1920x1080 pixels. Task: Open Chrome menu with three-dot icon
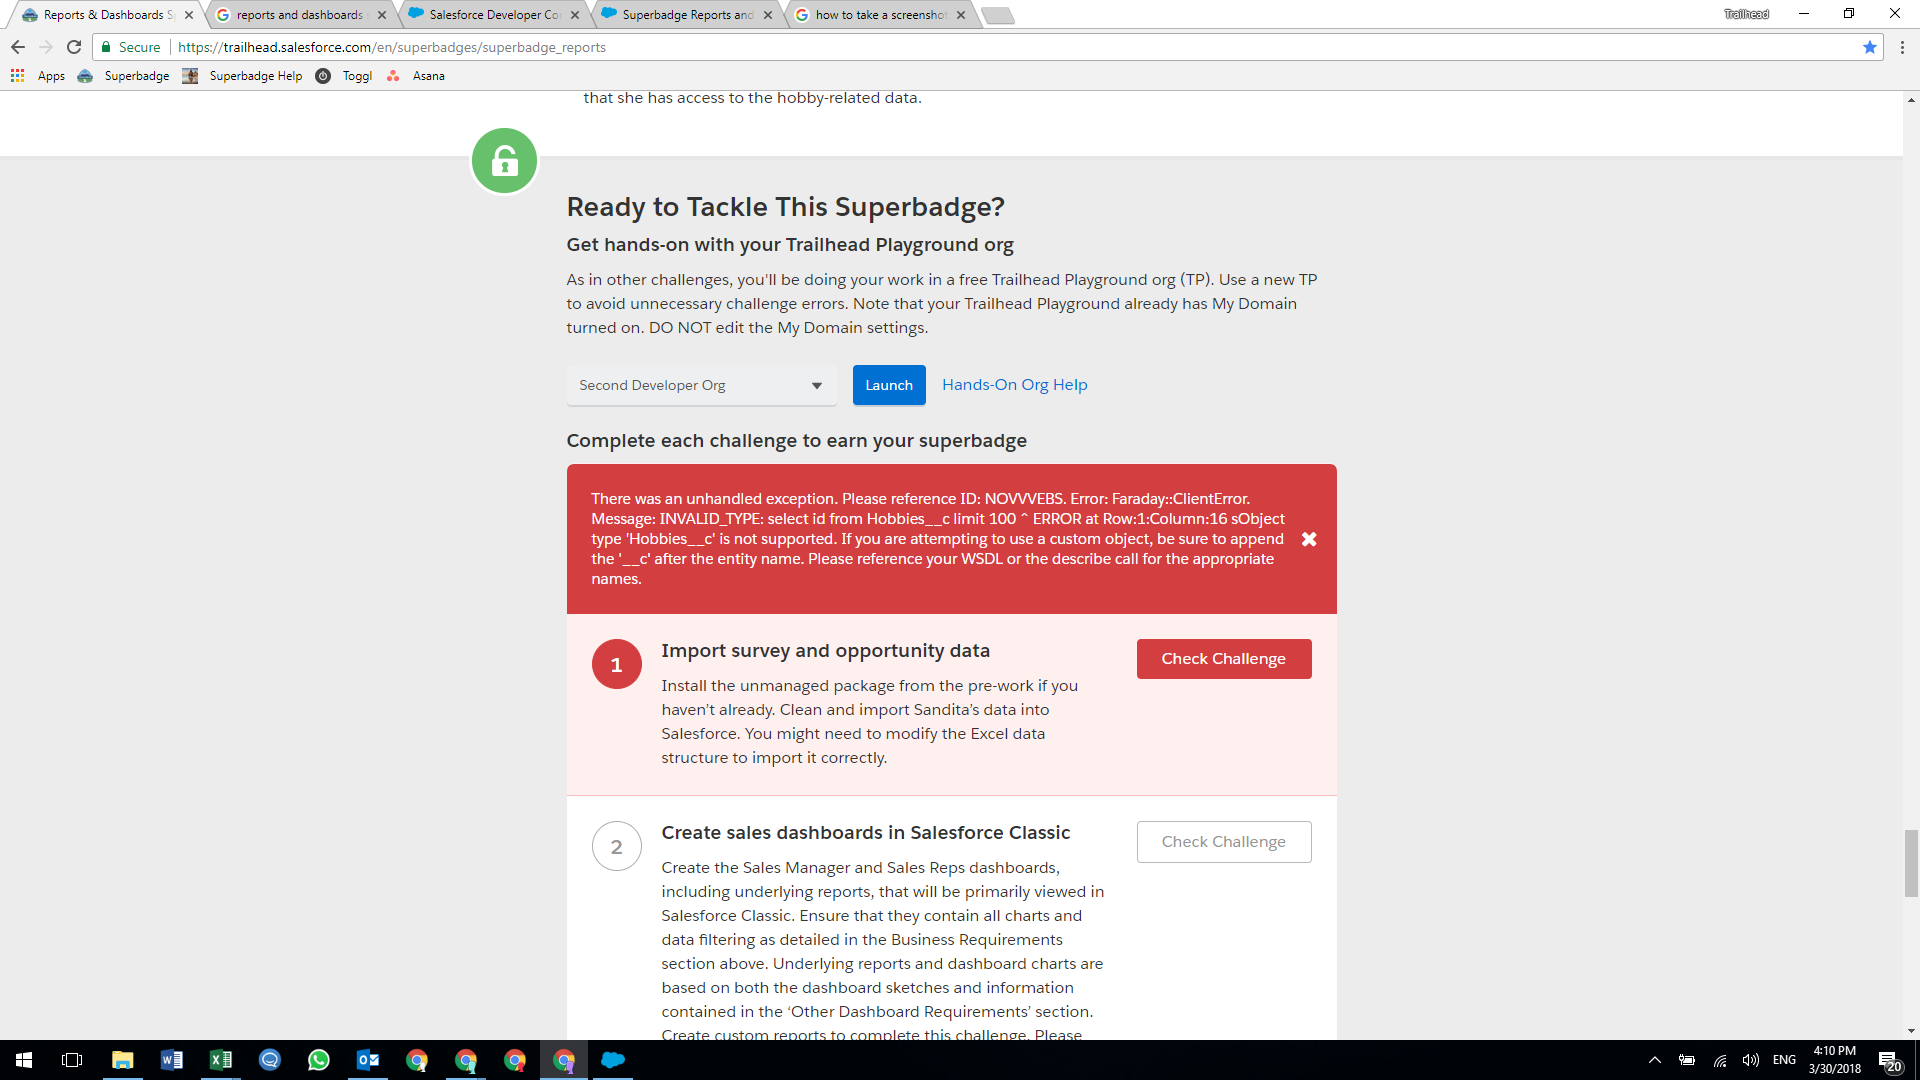(x=1902, y=47)
